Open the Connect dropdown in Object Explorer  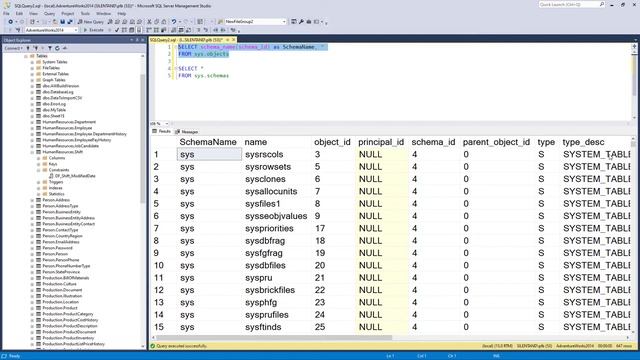[13, 48]
